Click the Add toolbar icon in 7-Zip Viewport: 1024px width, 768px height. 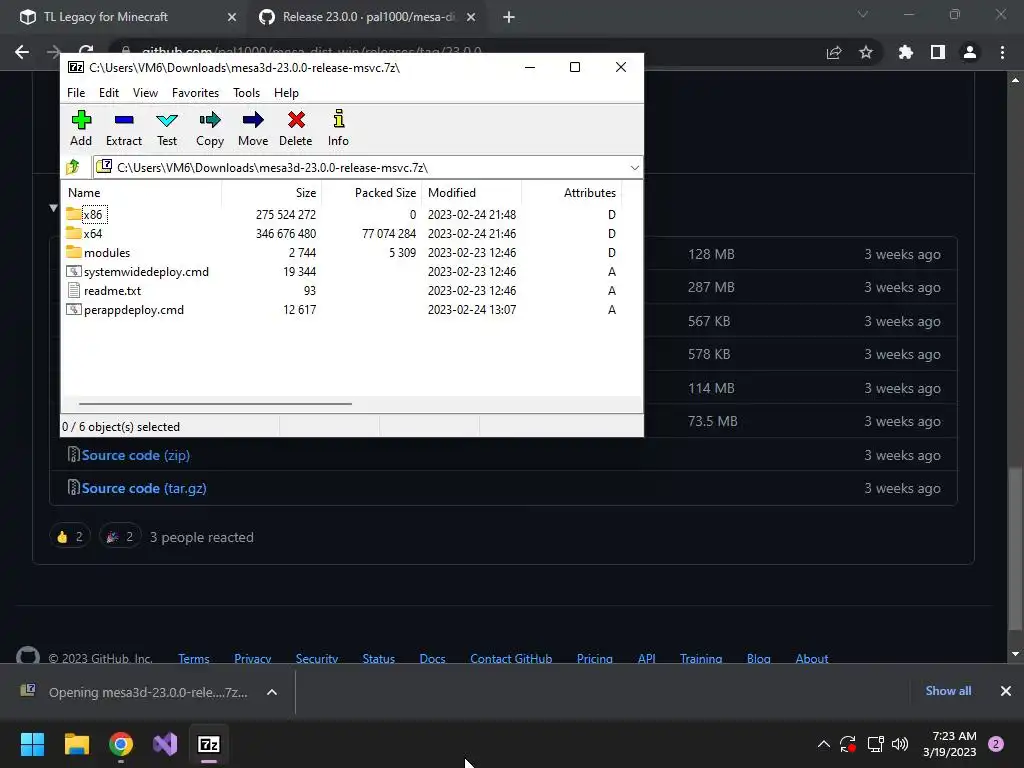pyautogui.click(x=81, y=128)
